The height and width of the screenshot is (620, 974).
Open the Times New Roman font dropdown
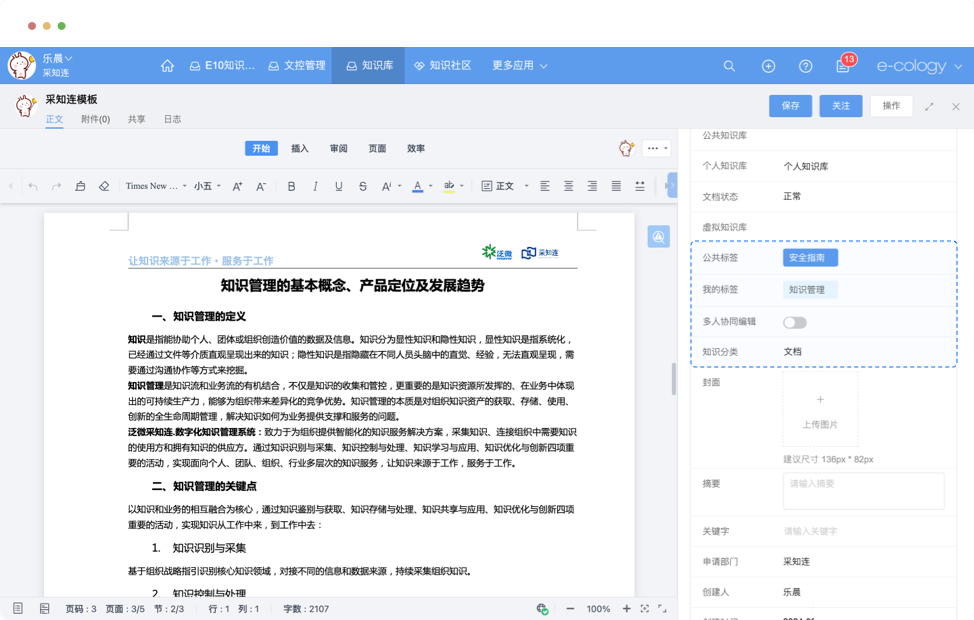pyautogui.click(x=156, y=186)
